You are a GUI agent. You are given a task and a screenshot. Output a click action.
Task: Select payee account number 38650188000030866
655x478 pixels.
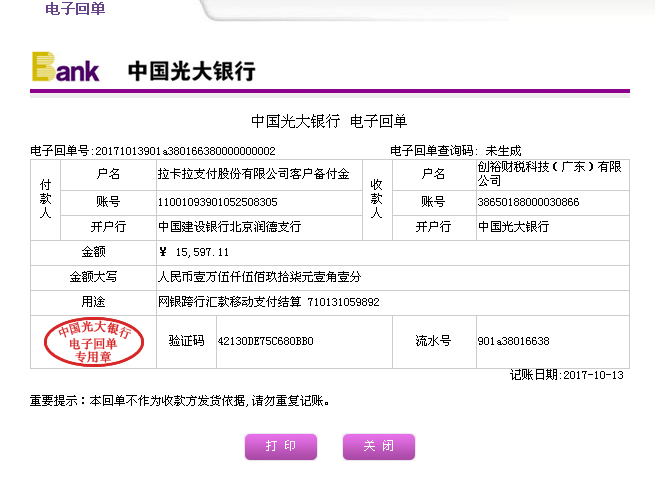pyautogui.click(x=528, y=202)
